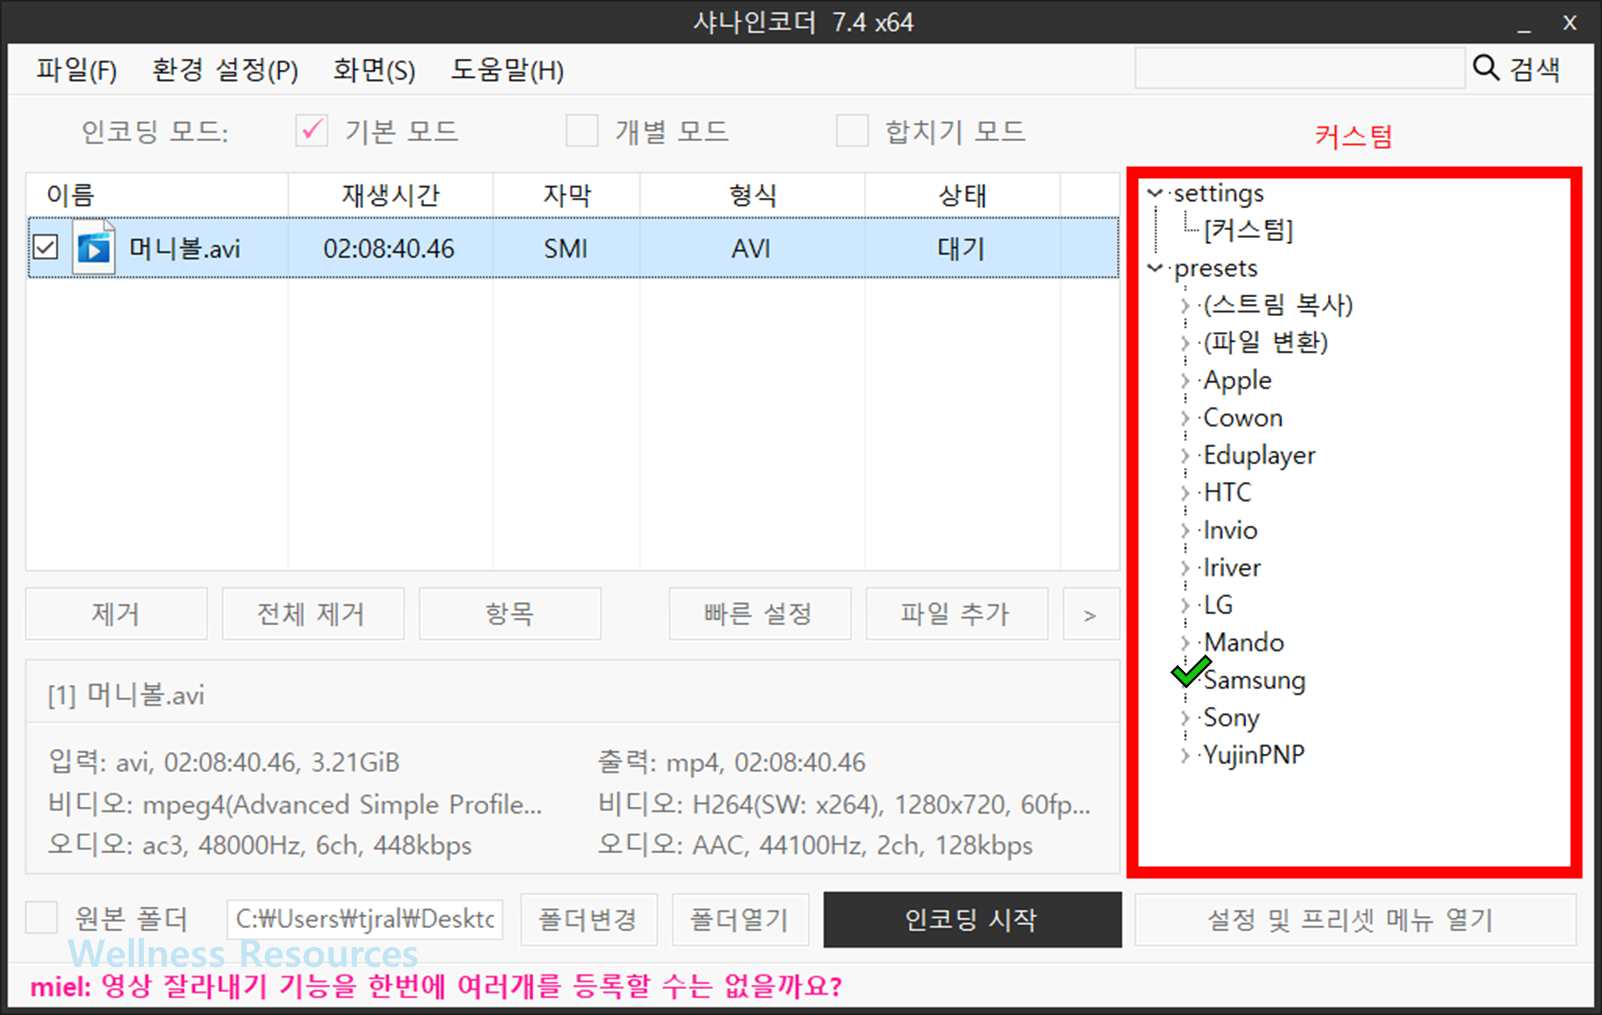The image size is (1602, 1015).
Task: Sort by the 이름 column header
Action: (158, 195)
